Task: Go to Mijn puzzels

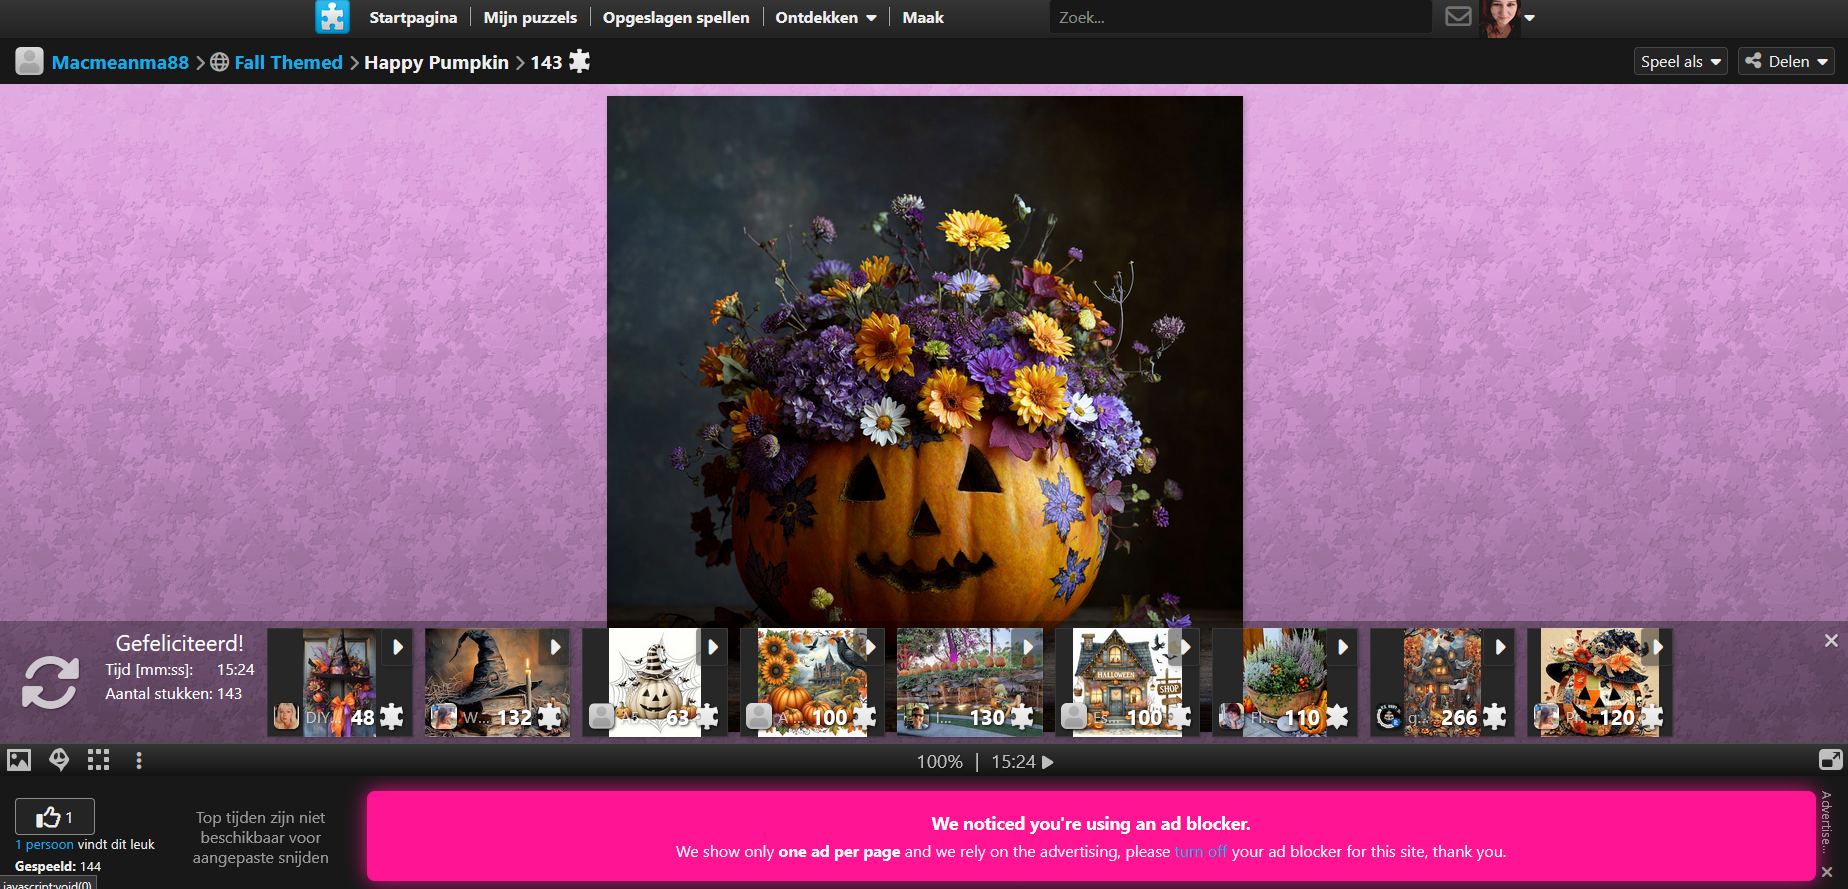Action: [530, 18]
